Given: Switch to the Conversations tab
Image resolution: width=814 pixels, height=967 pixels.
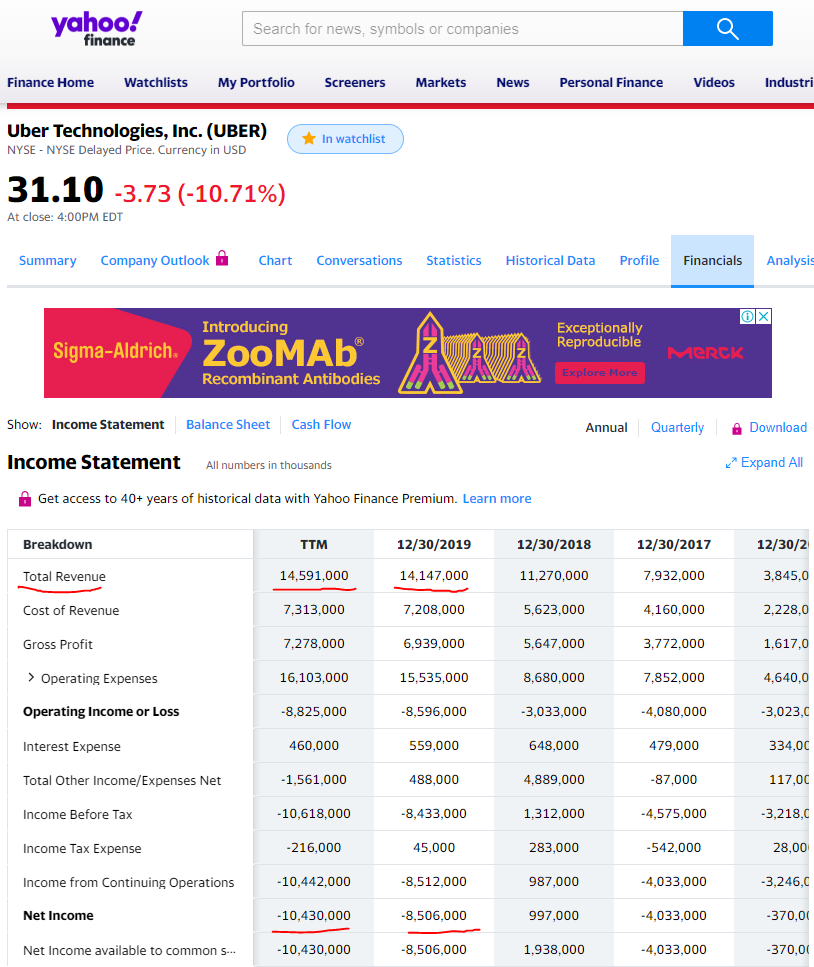Looking at the screenshot, I should click(360, 260).
